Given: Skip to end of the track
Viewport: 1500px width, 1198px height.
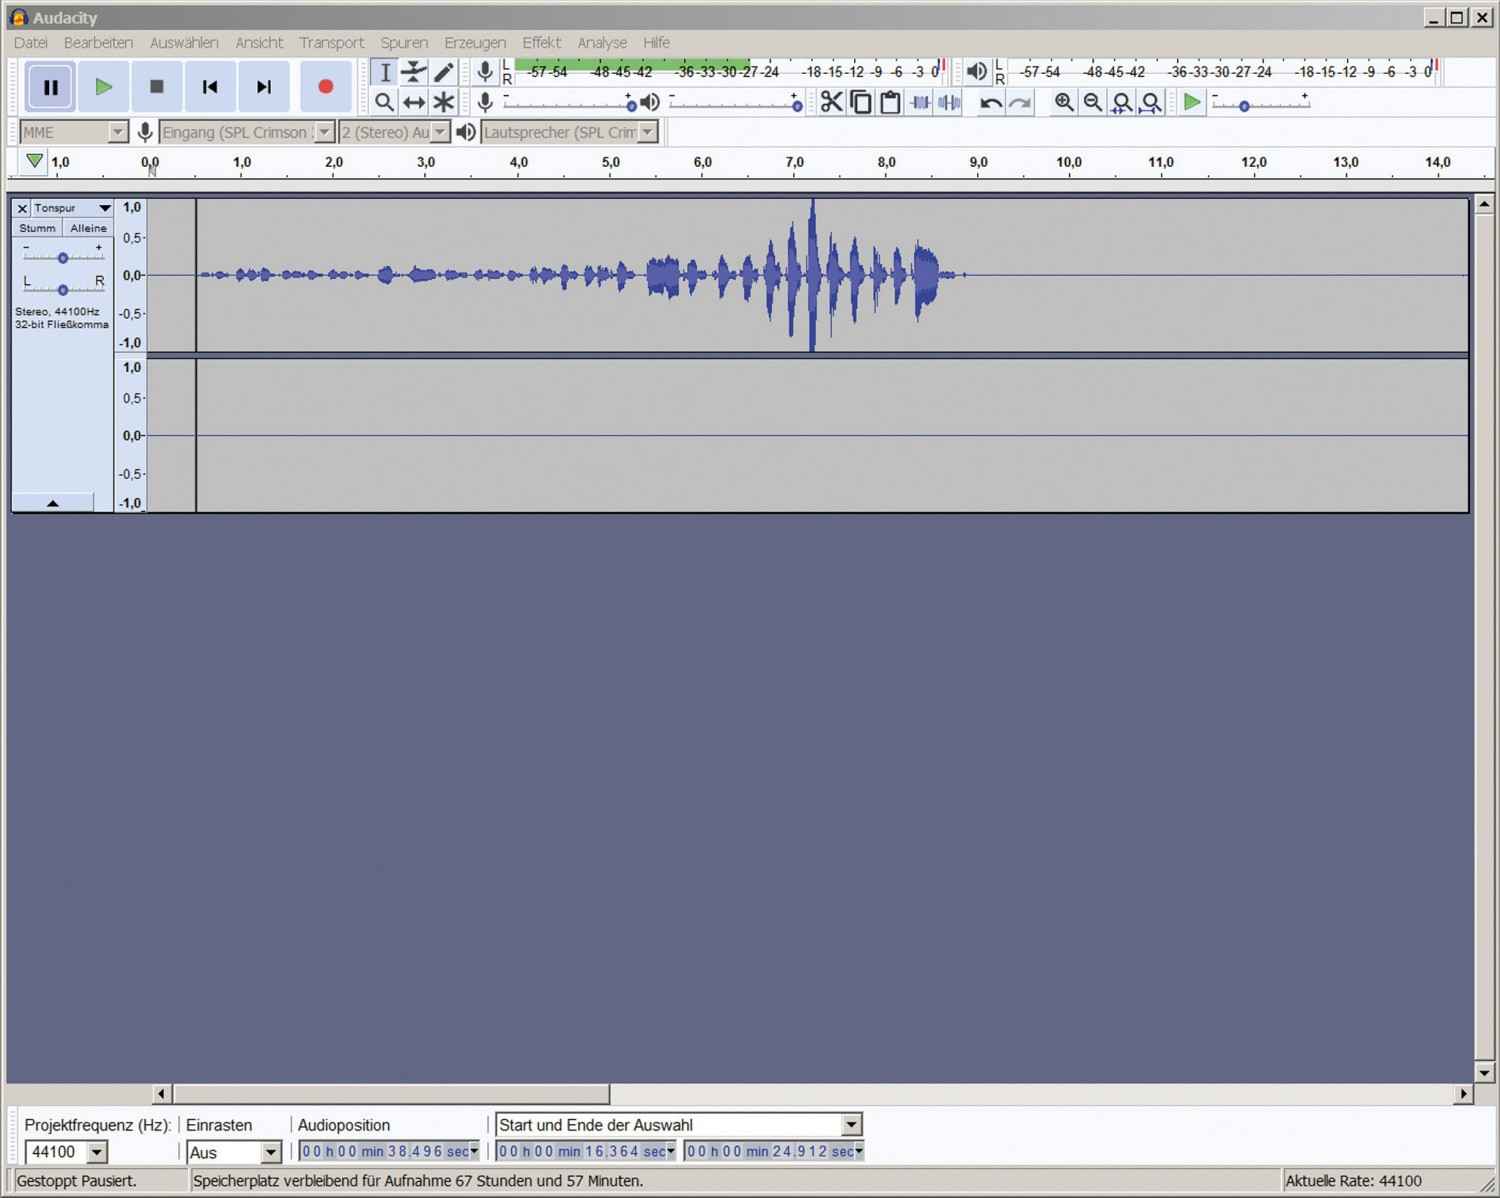Looking at the screenshot, I should tap(263, 87).
